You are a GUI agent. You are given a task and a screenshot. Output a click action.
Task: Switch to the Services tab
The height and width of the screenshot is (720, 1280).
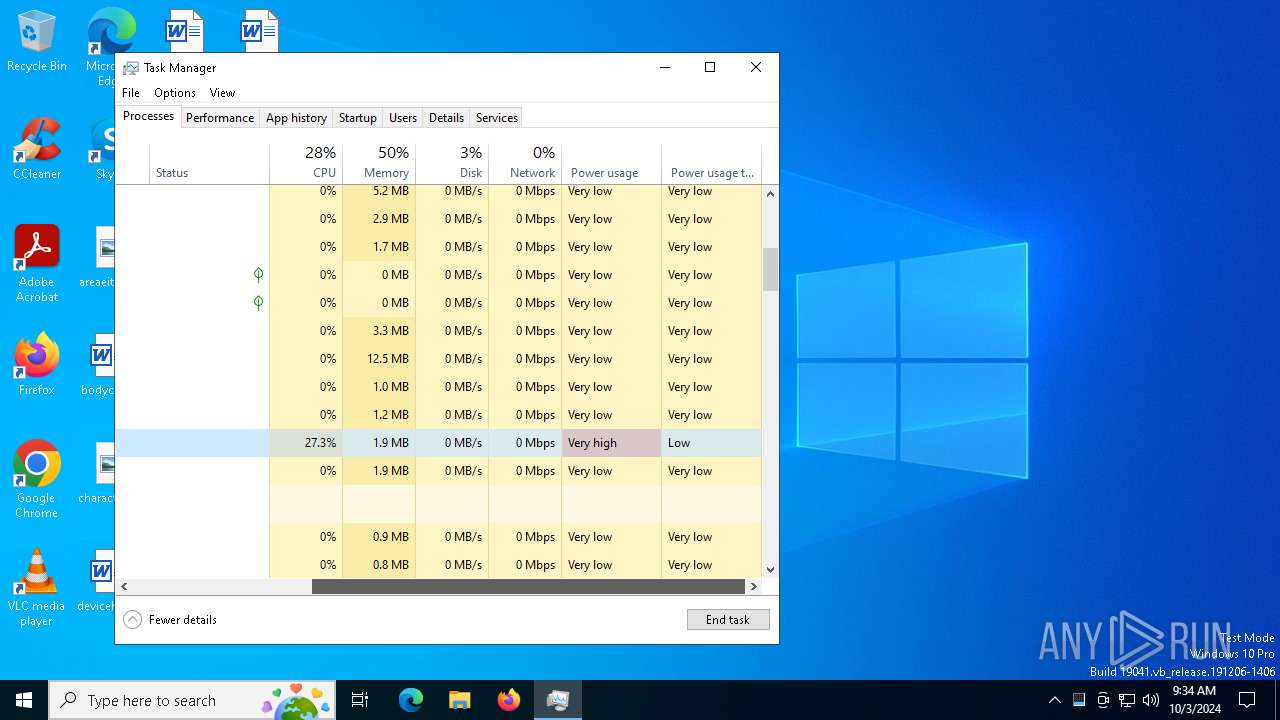click(x=497, y=117)
